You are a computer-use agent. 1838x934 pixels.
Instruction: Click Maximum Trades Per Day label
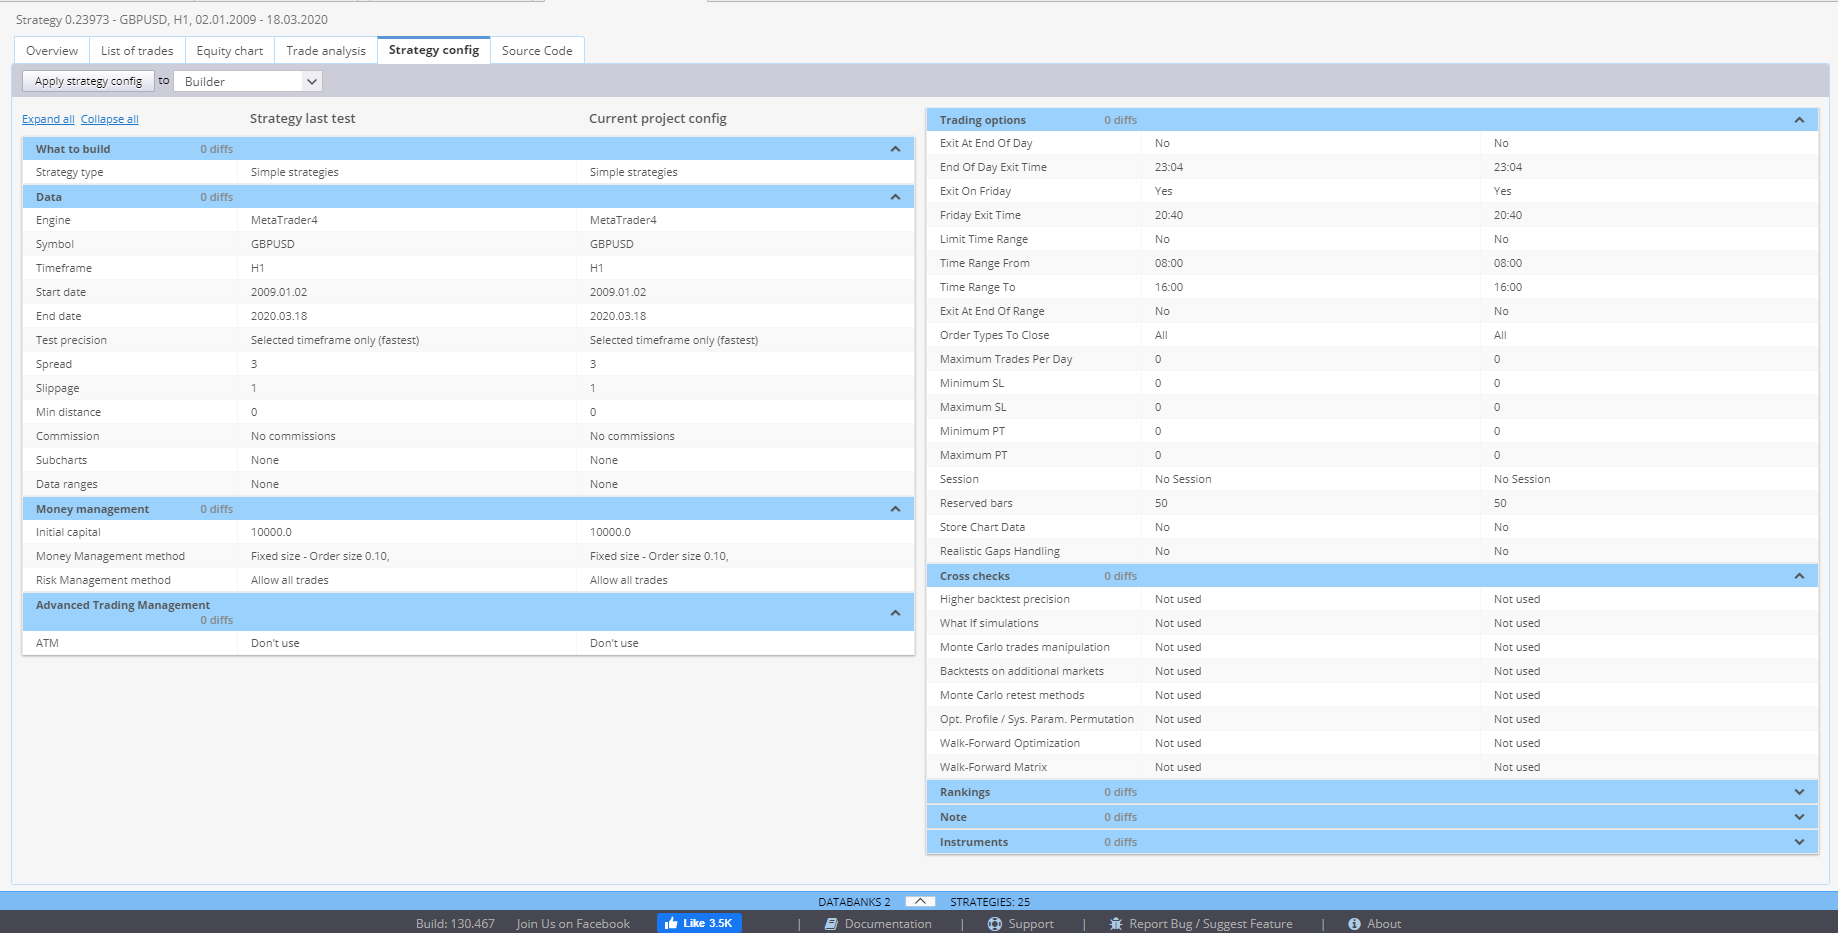(1006, 359)
